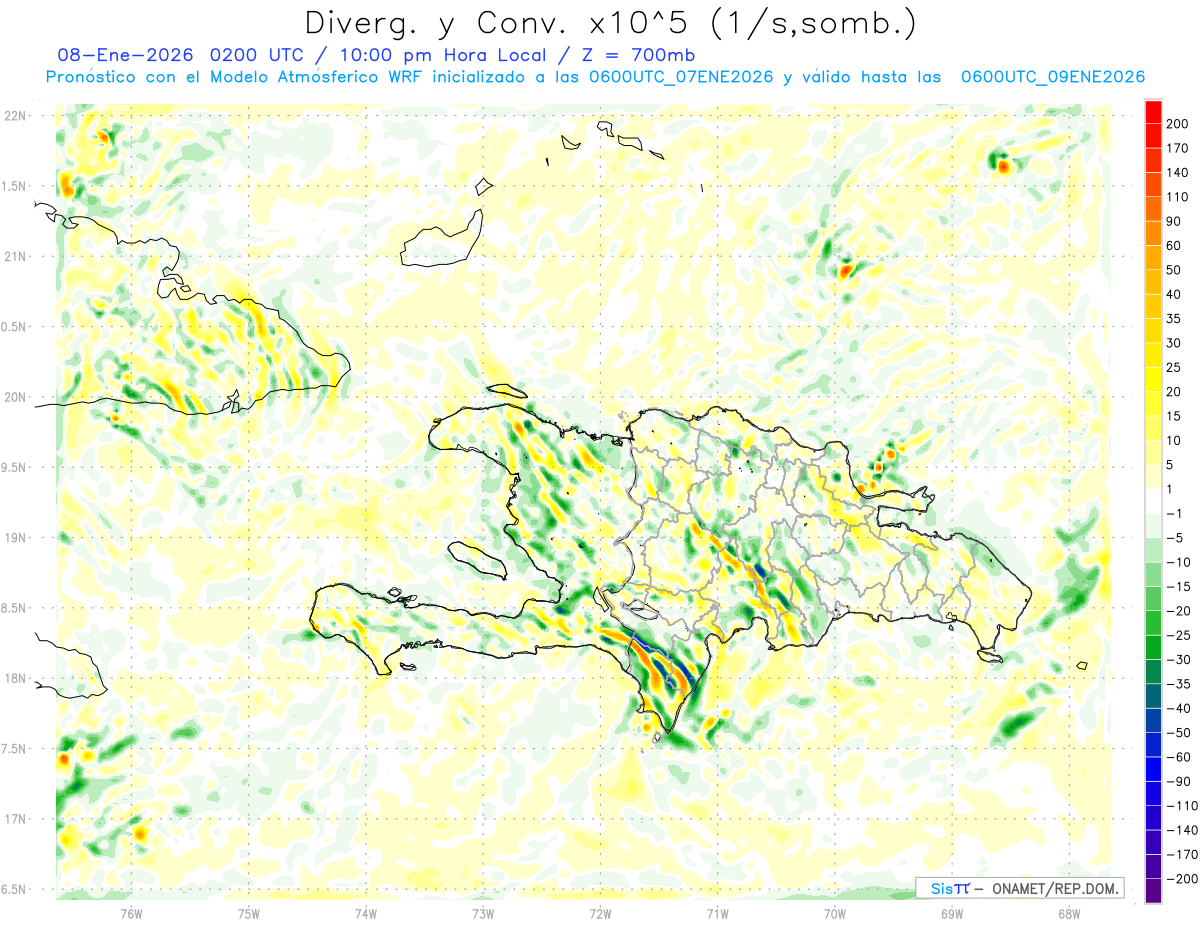
Task: Select the date text '08-Ene-2026'
Action: click(125, 55)
